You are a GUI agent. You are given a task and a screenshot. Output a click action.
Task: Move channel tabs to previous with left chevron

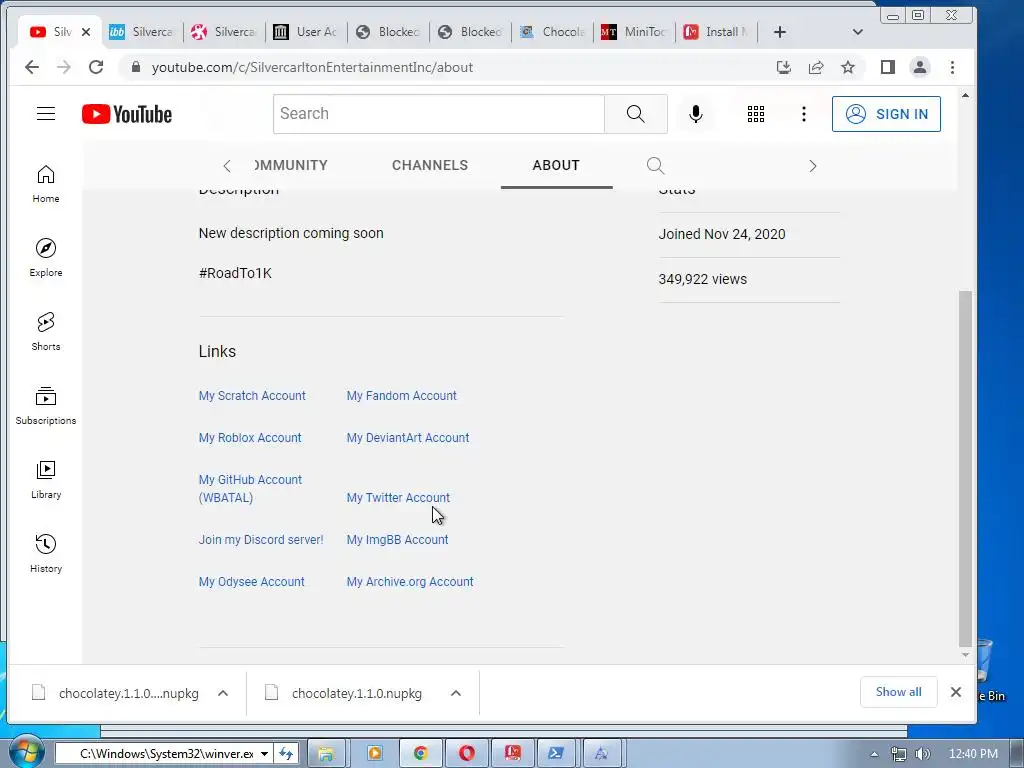pos(227,166)
